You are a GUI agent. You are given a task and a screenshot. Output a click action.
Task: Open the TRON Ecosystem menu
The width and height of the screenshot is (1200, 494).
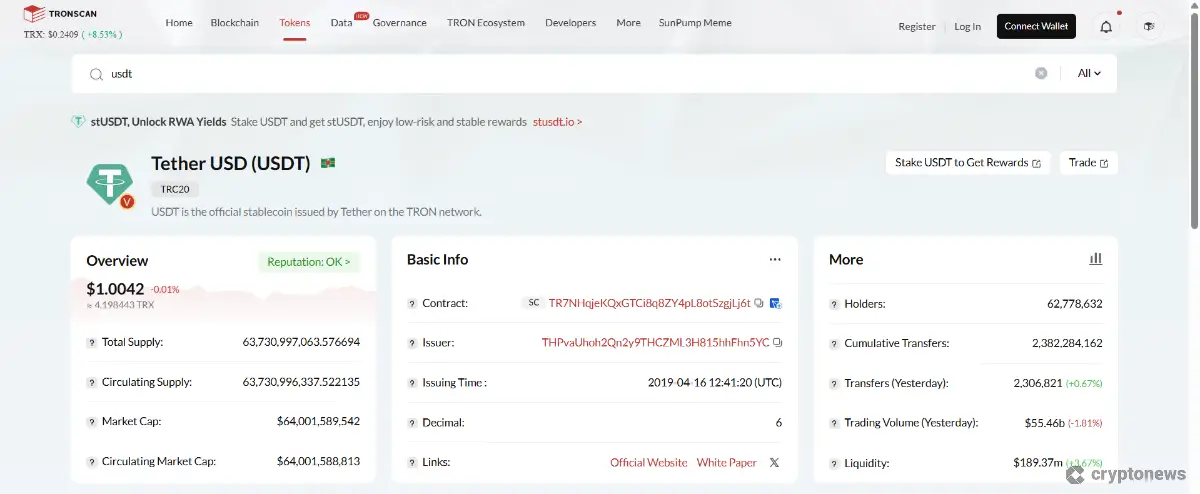[x=486, y=23]
